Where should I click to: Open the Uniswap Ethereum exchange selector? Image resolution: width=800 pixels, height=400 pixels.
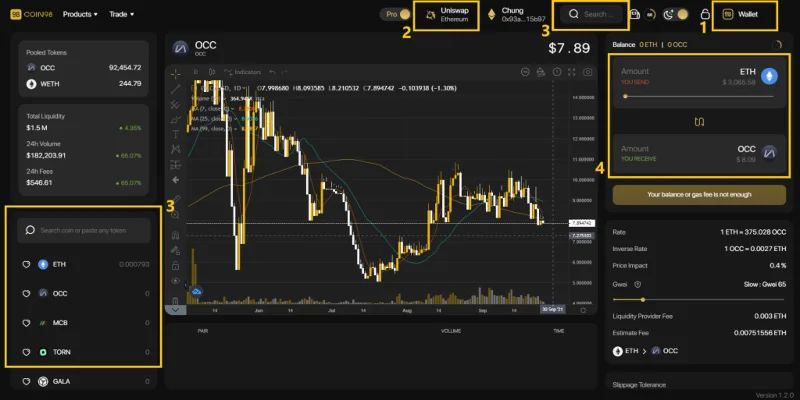(x=446, y=14)
